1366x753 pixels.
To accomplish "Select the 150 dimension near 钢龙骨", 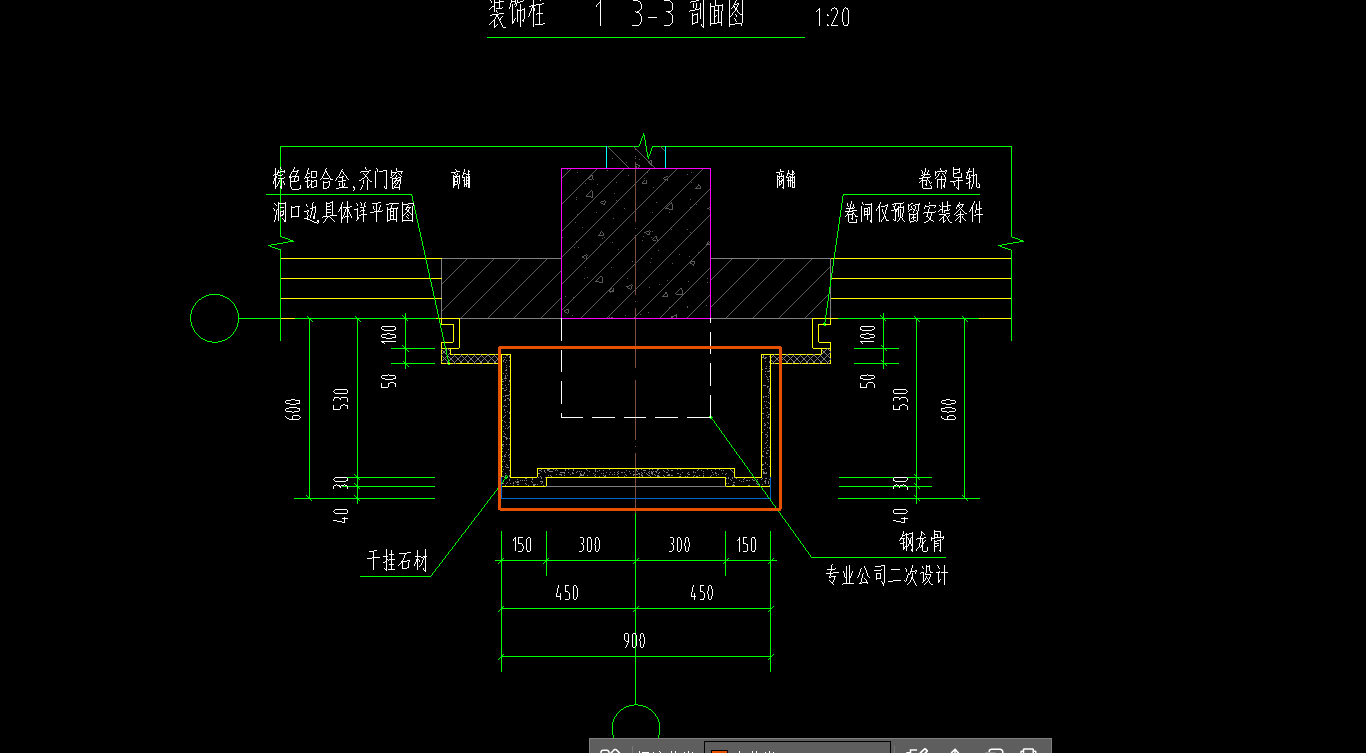I will click(747, 545).
